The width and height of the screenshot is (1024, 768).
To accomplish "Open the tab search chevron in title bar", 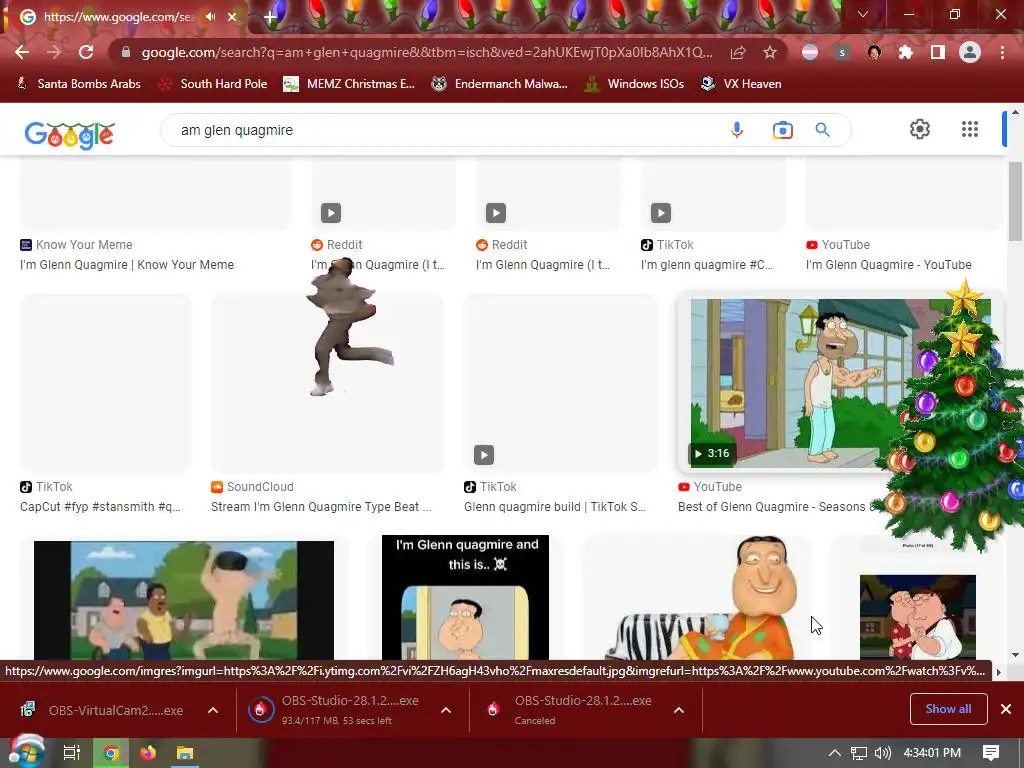I will (x=863, y=14).
